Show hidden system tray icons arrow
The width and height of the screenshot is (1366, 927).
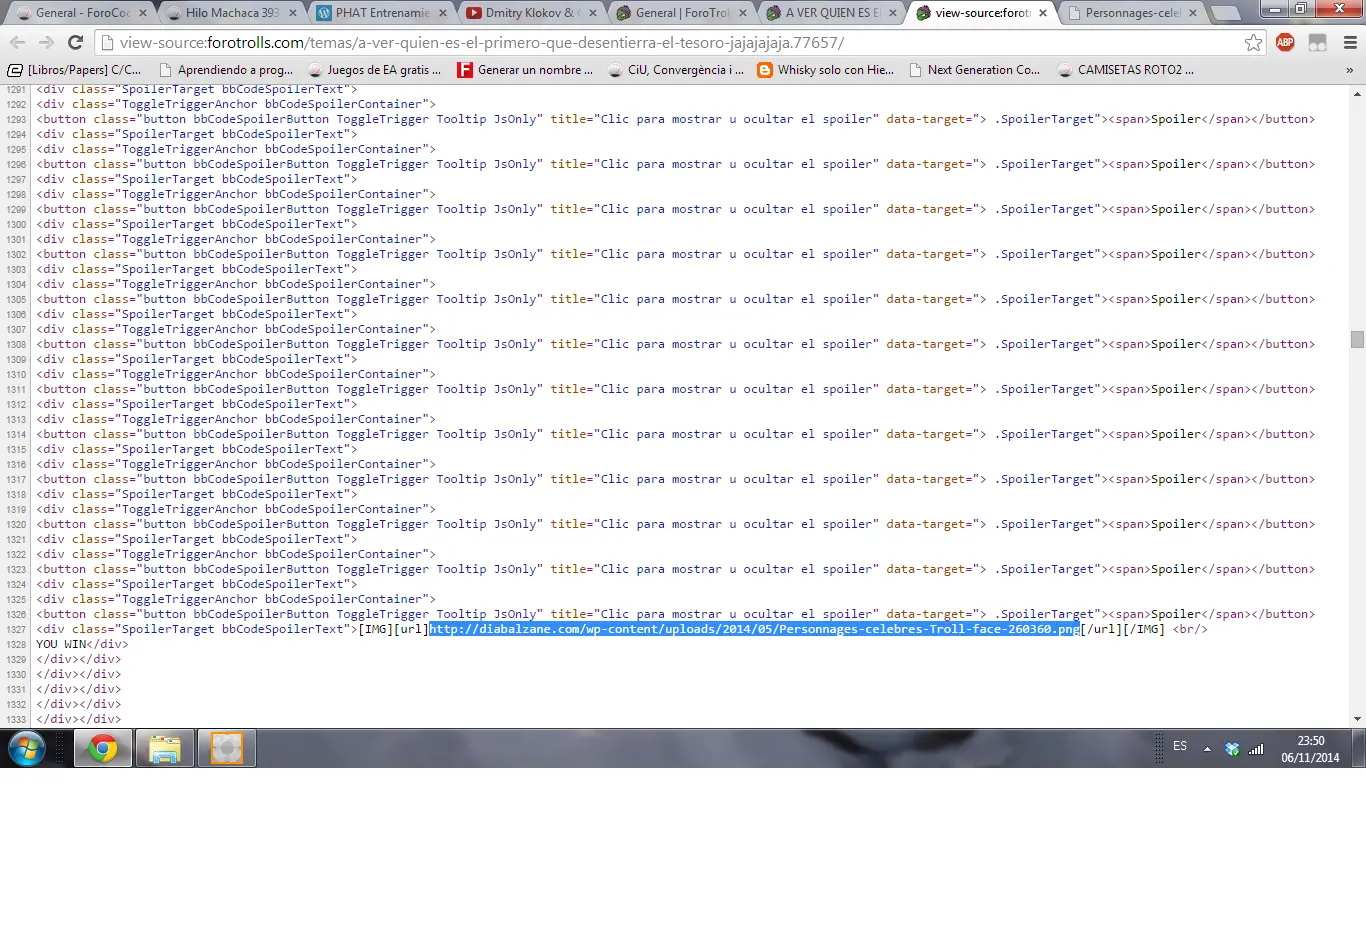point(1207,748)
